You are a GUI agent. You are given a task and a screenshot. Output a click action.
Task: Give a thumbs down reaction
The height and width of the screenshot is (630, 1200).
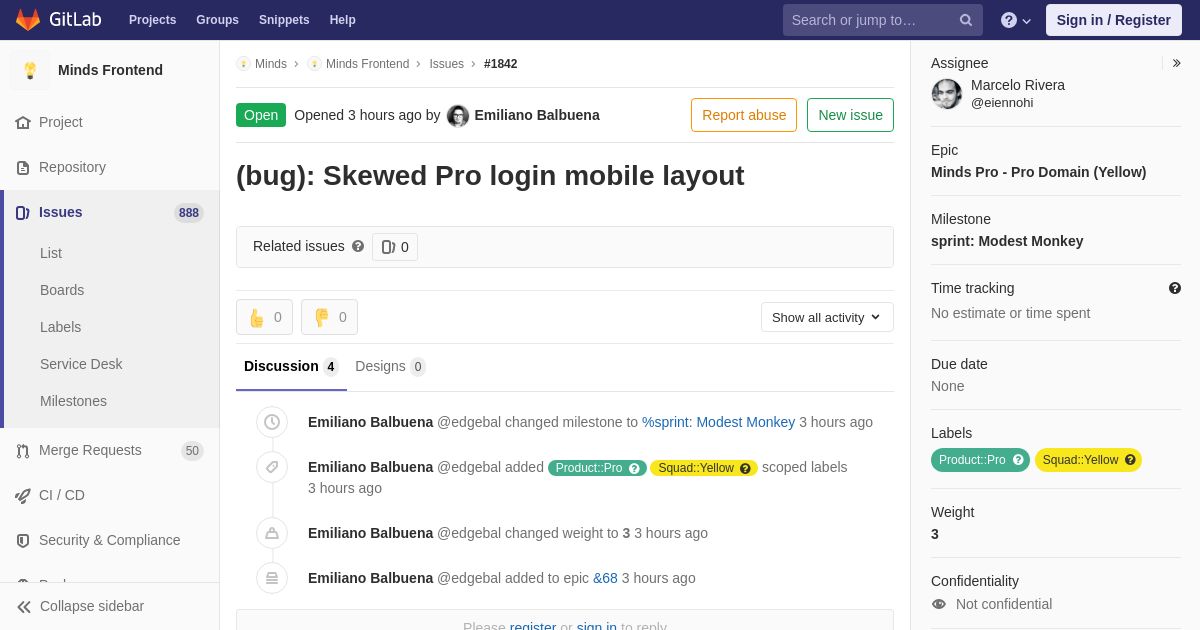point(329,317)
